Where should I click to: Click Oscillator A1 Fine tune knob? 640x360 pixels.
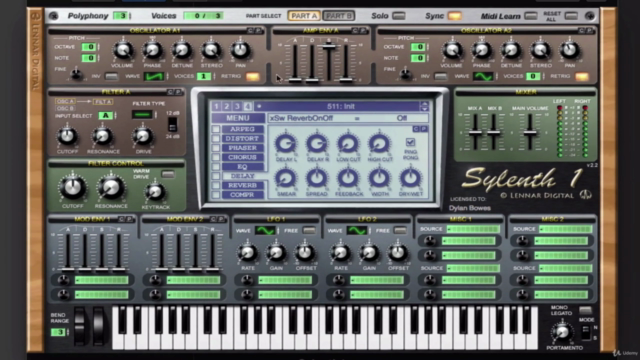pyautogui.click(x=76, y=74)
